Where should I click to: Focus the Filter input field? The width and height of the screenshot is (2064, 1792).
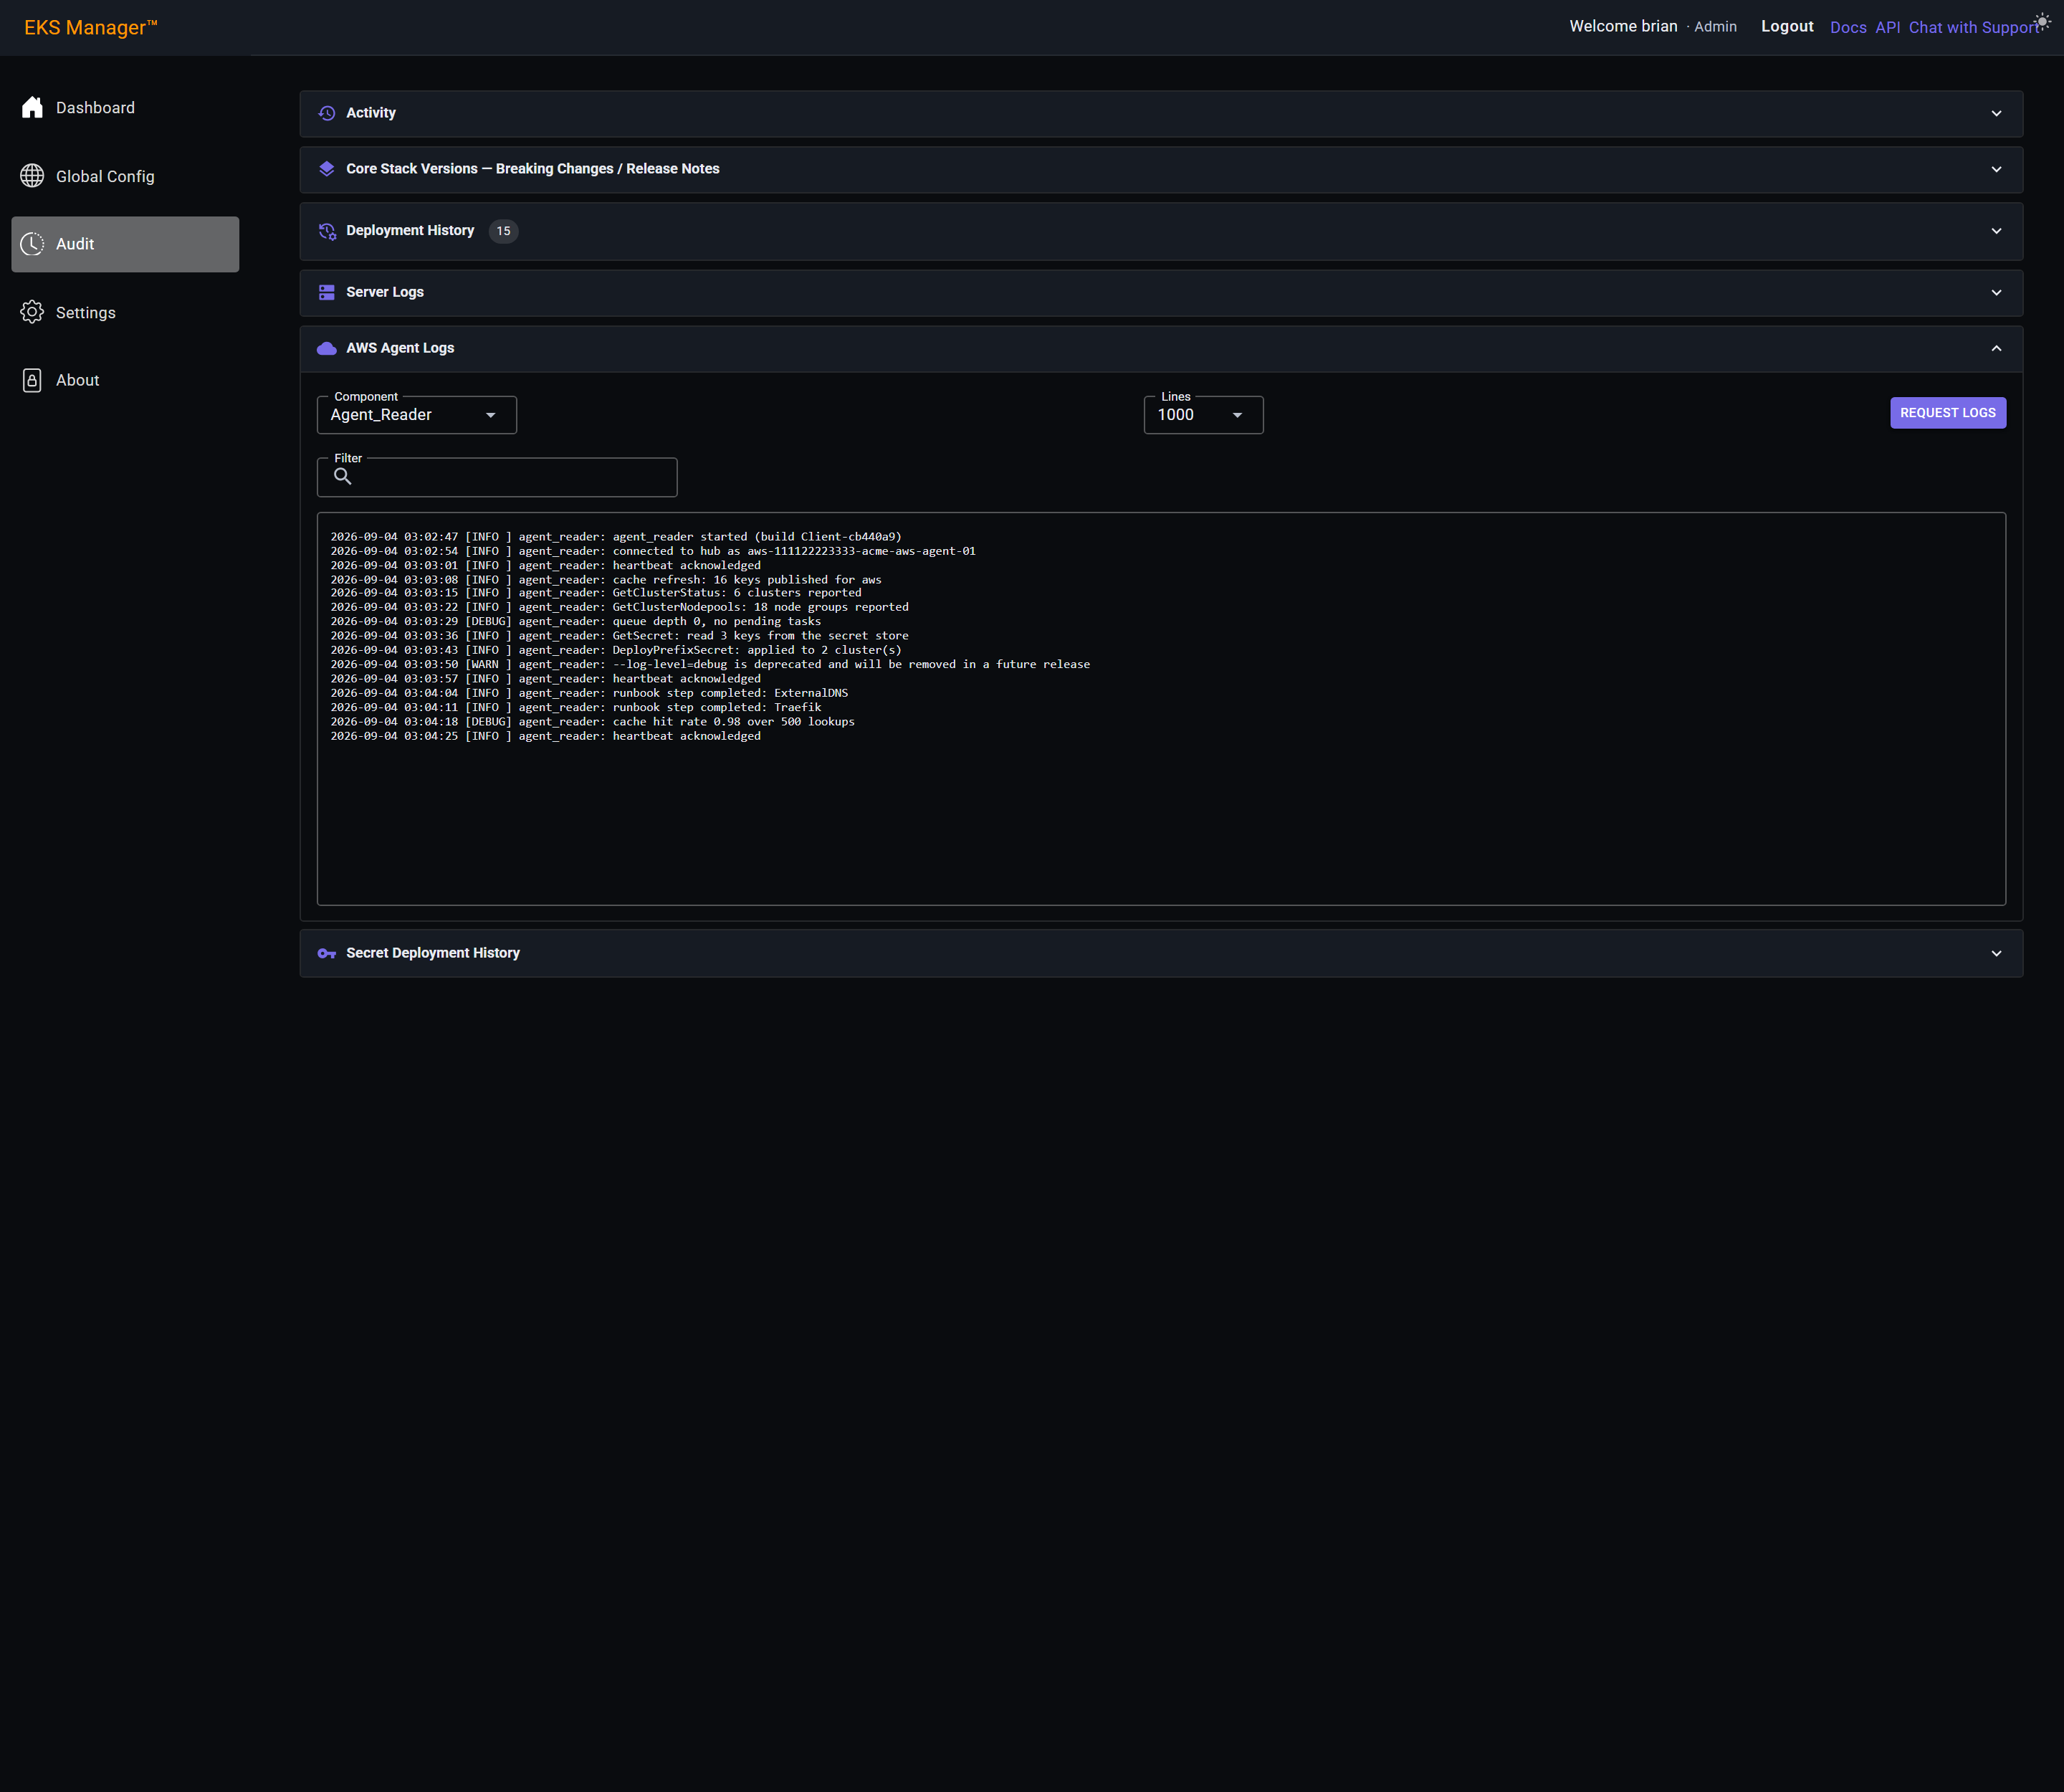(497, 477)
